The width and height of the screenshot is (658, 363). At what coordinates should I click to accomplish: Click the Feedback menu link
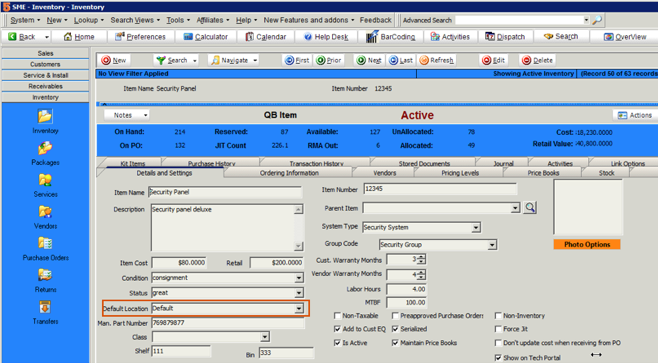tap(375, 20)
